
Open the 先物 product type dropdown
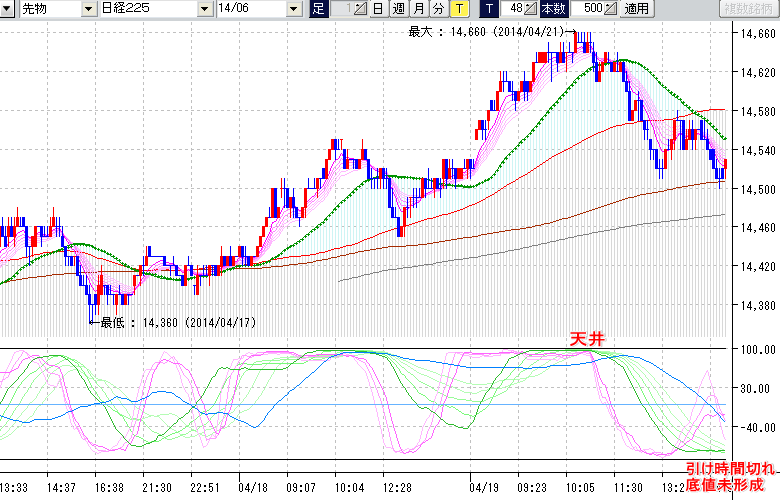pos(89,9)
